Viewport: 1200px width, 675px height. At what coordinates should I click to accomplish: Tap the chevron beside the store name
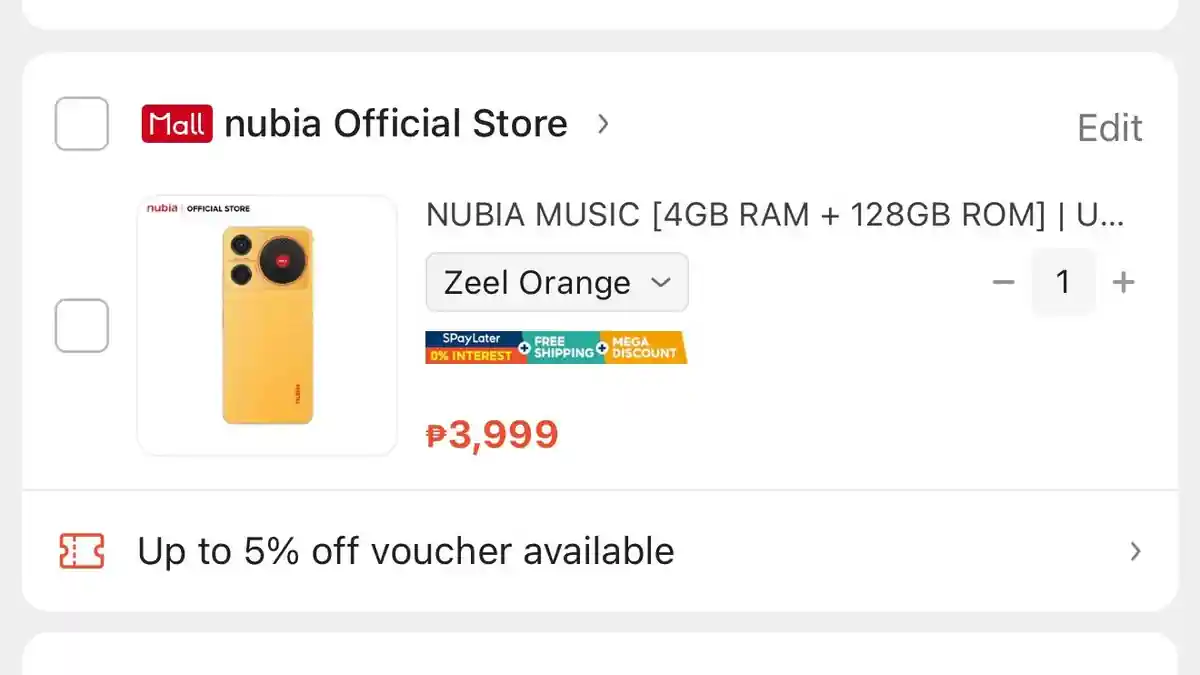coord(603,124)
